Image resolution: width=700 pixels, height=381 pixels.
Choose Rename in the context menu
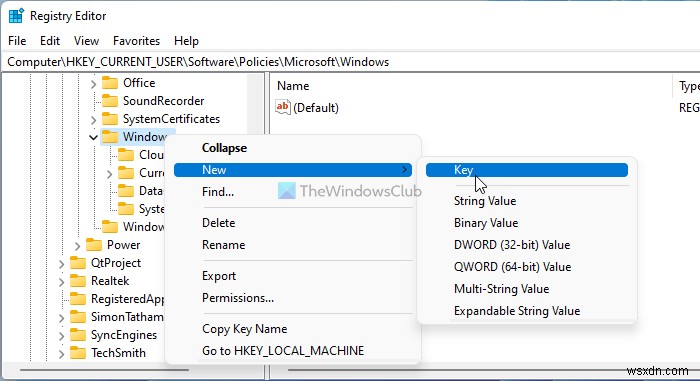[x=293, y=245]
